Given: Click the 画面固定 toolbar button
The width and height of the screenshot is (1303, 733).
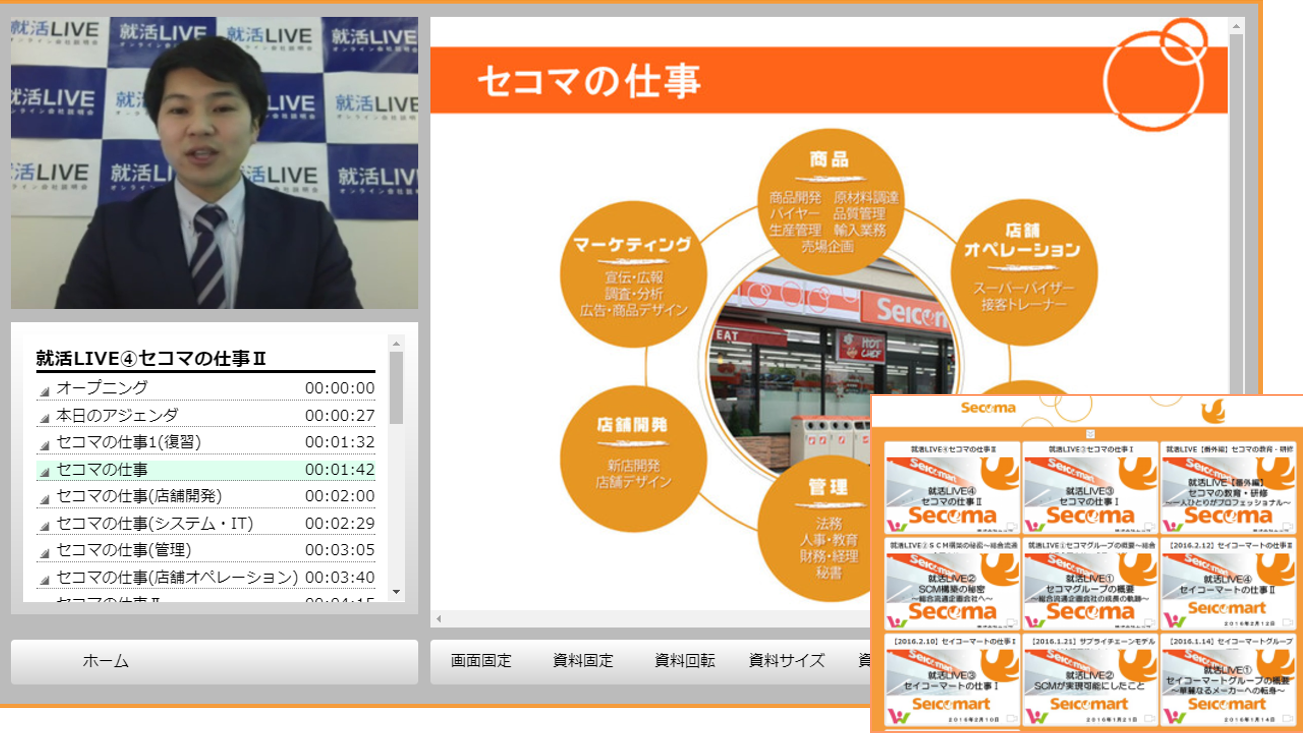Looking at the screenshot, I should [481, 661].
